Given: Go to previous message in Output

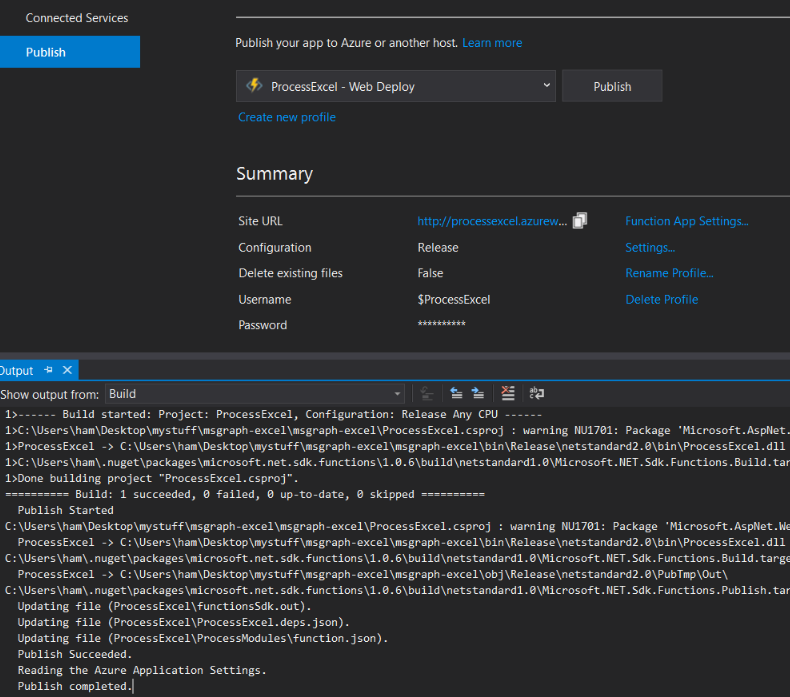Looking at the screenshot, I should [456, 394].
